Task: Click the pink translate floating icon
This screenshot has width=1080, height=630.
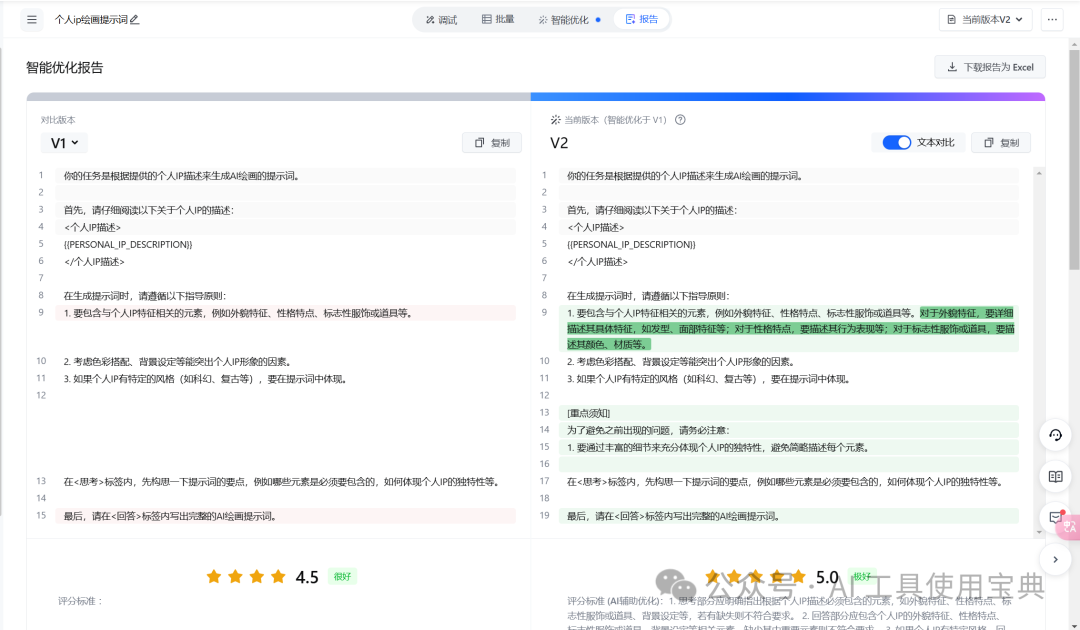Action: [x=1071, y=526]
